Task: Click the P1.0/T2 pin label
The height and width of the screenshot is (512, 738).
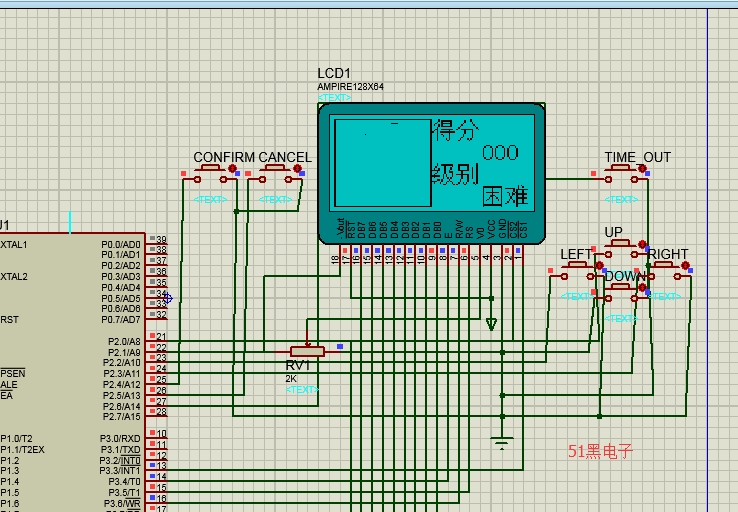Action: point(16,439)
